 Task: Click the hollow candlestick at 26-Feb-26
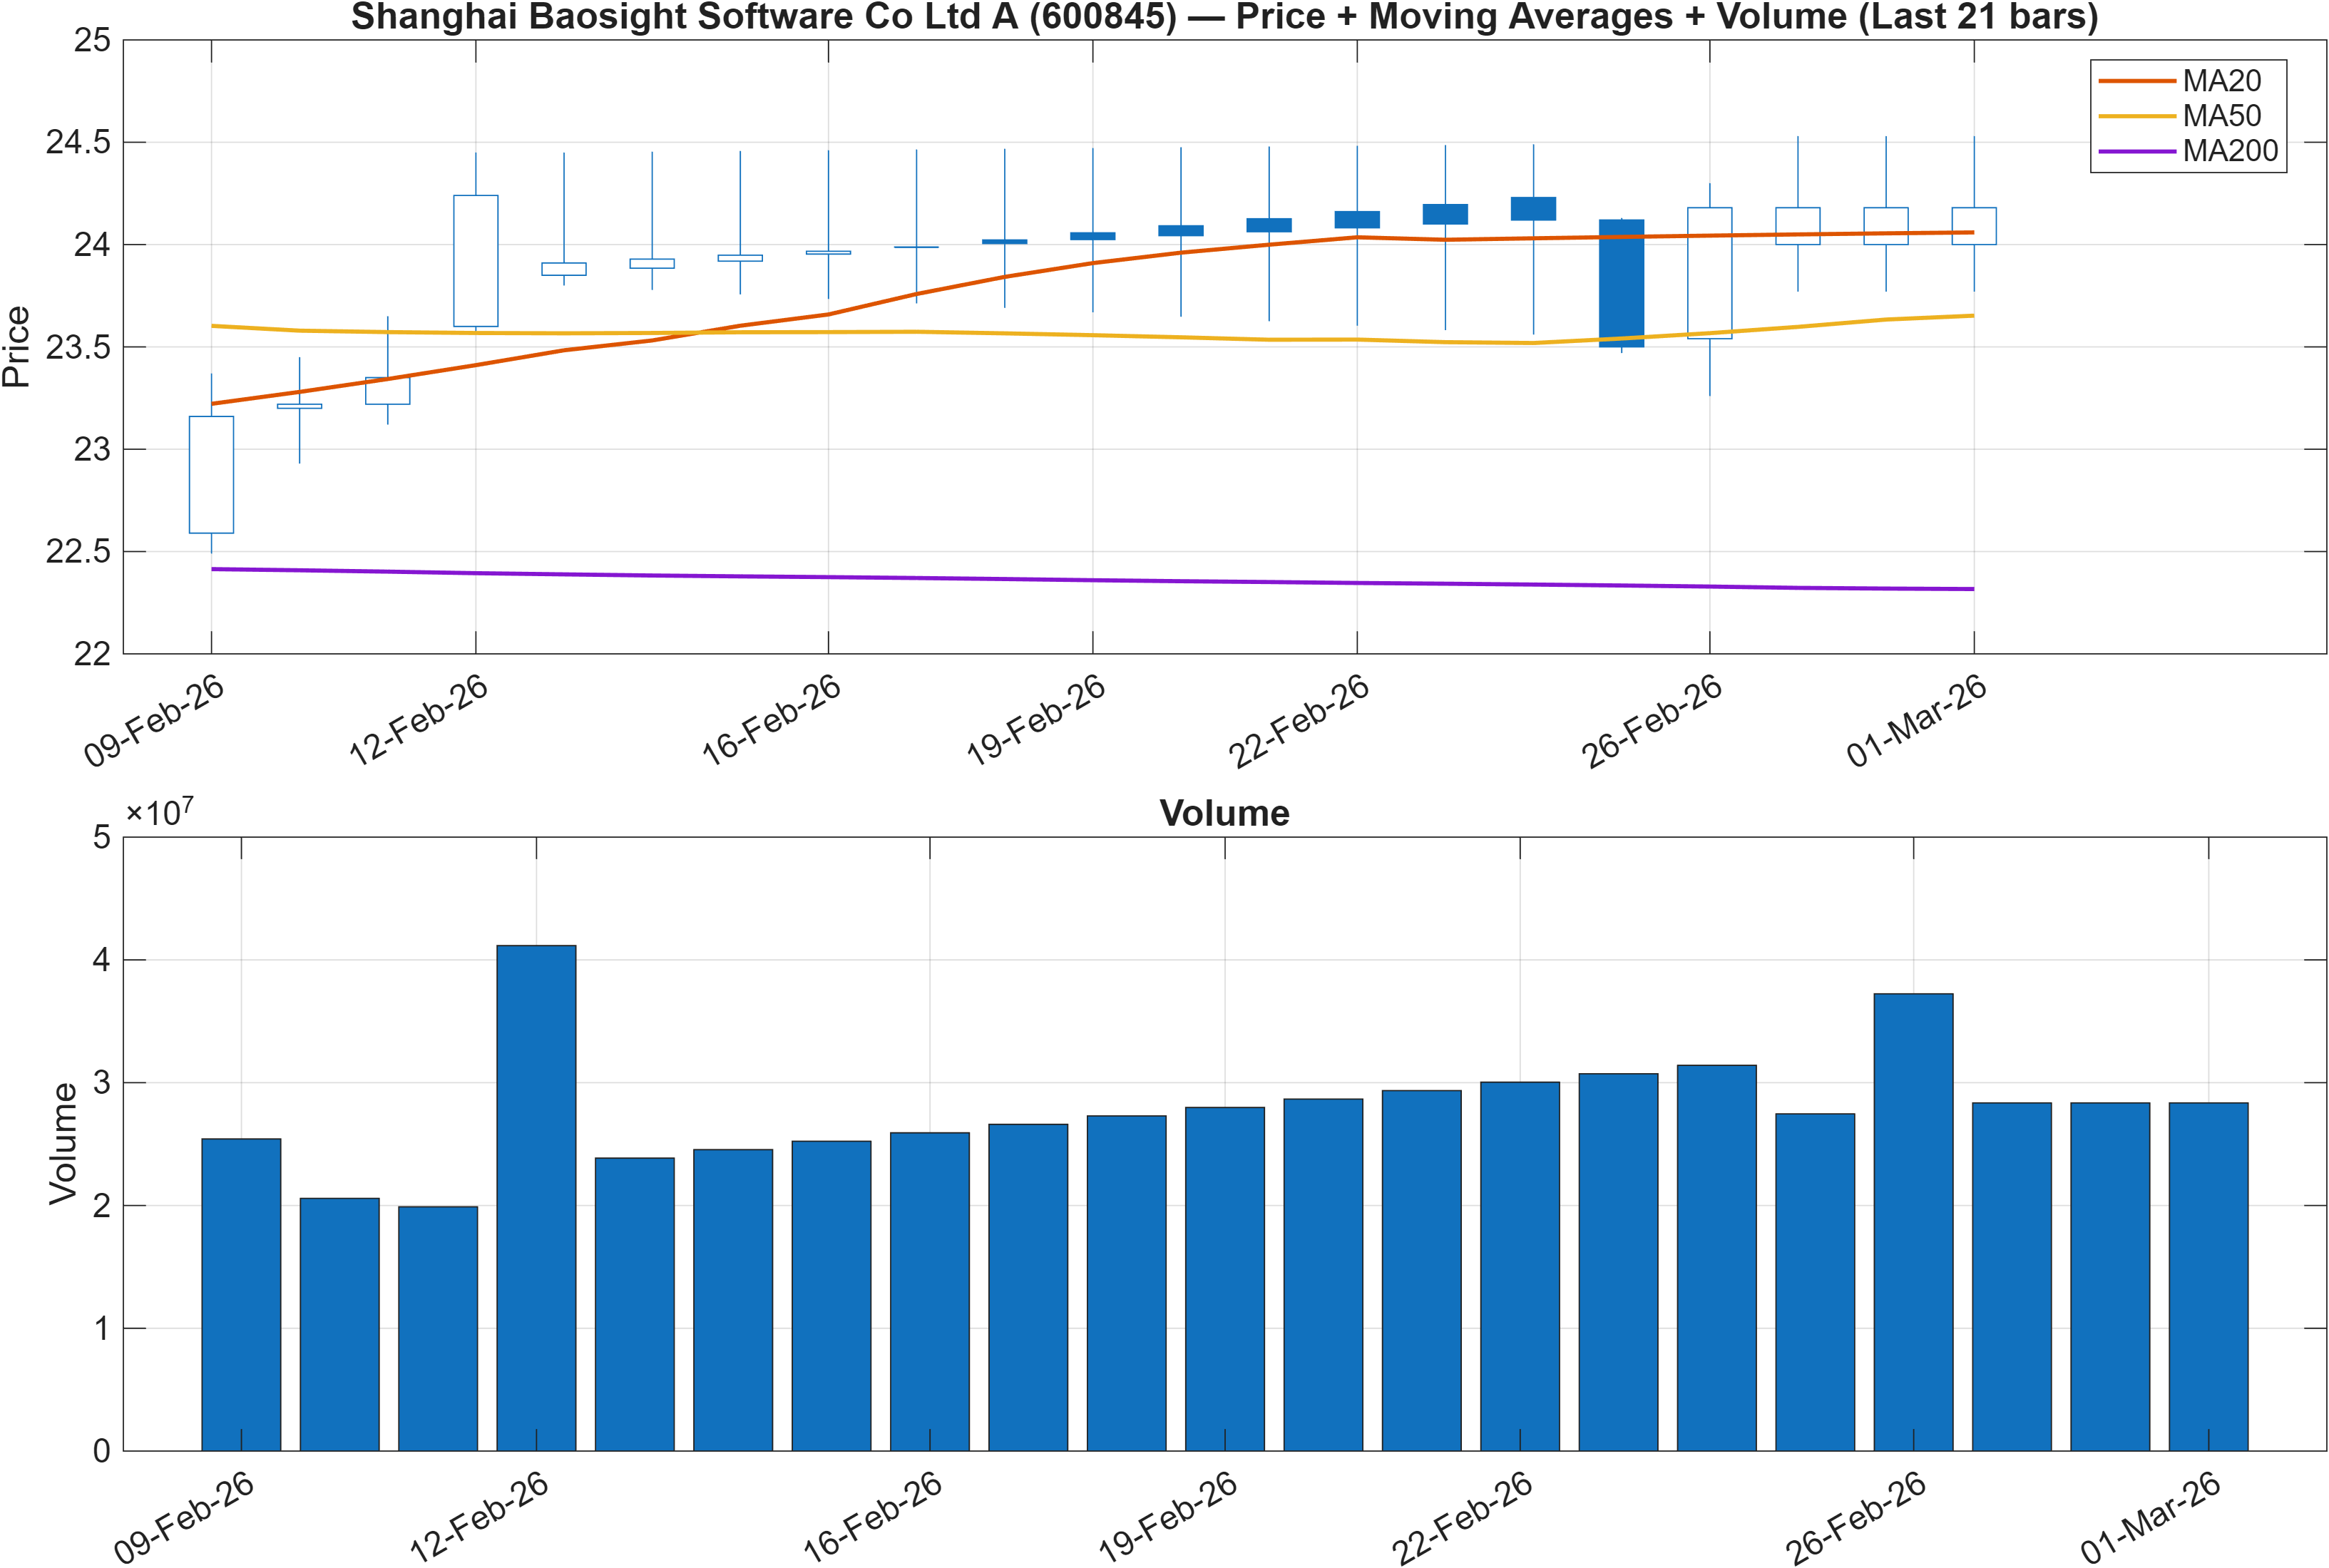click(x=1709, y=273)
